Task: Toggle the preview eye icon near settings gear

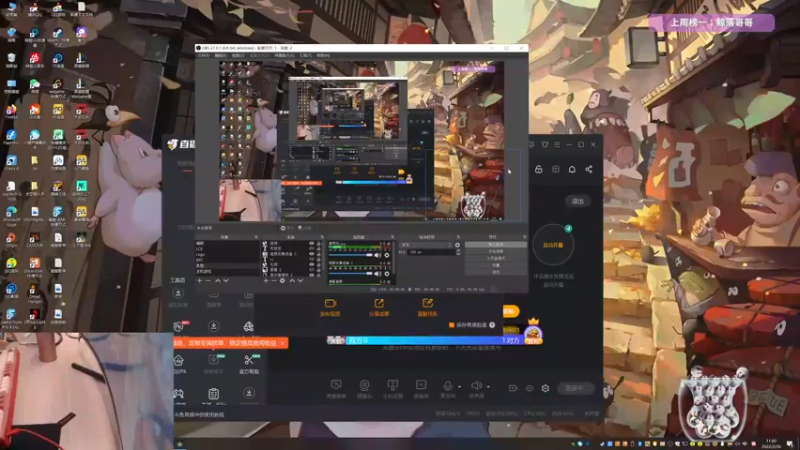Action: click(x=529, y=388)
